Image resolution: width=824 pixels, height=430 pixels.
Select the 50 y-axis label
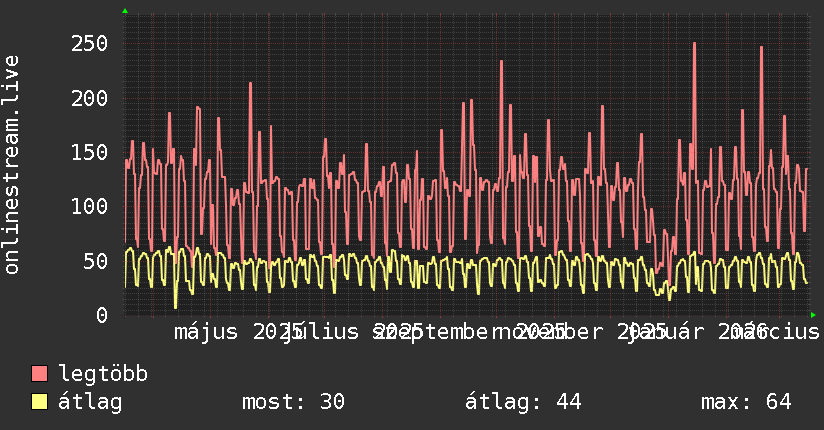click(96, 261)
